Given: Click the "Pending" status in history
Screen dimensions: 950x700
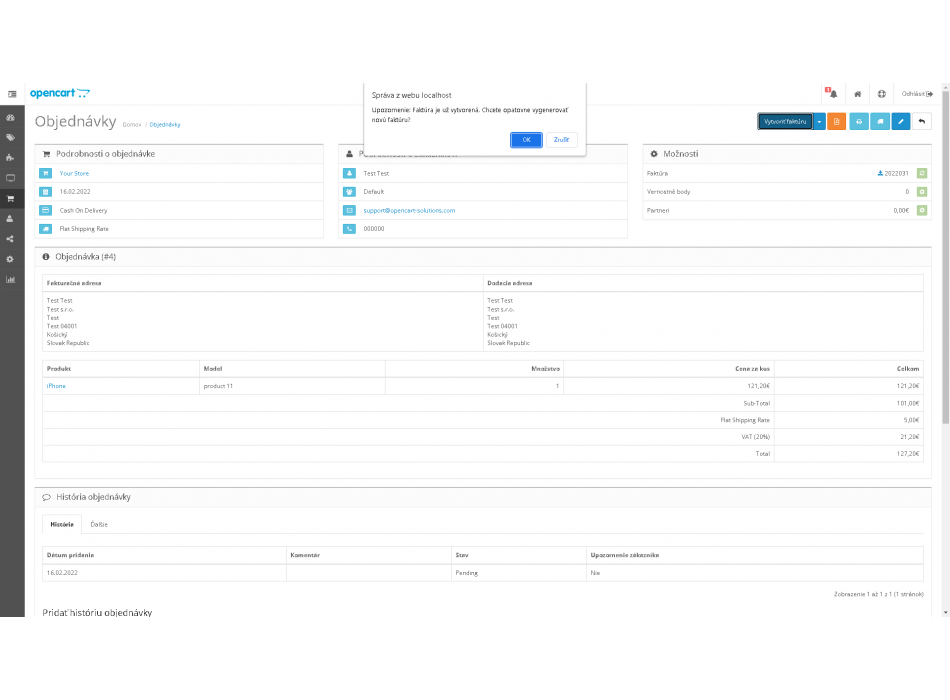Looking at the screenshot, I should (466, 573).
